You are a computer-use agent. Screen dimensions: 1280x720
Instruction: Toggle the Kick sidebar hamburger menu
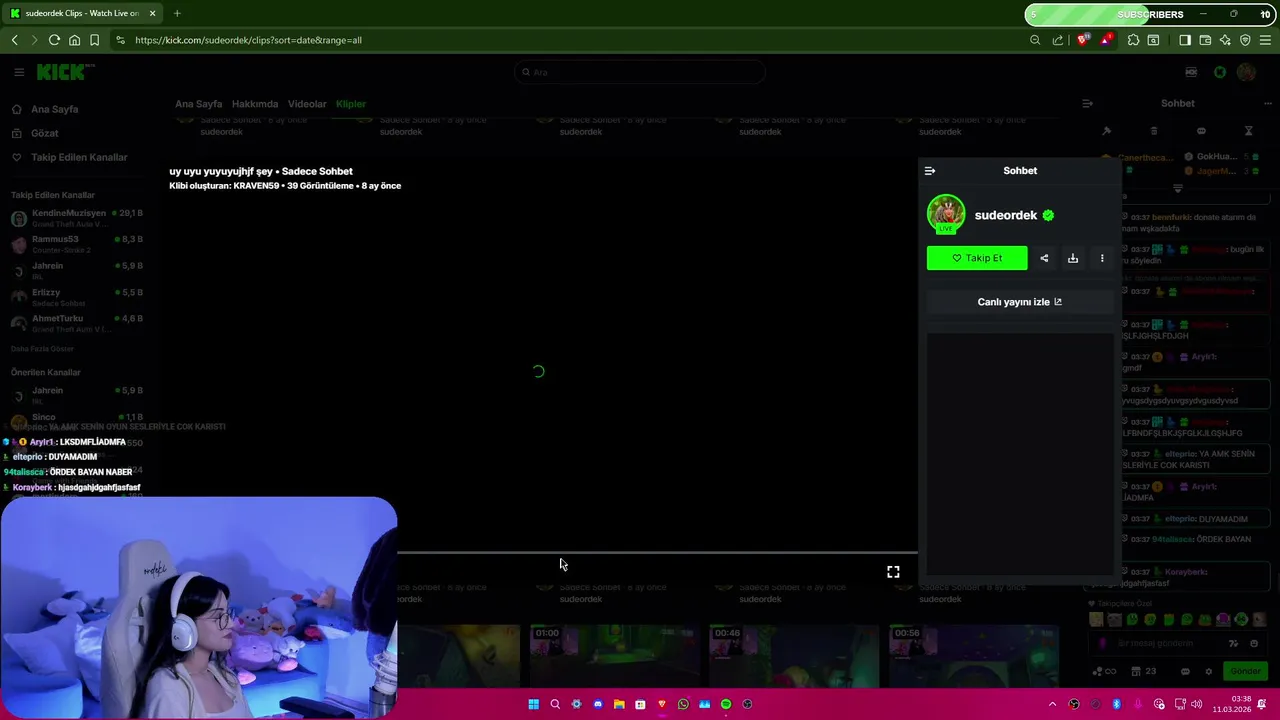pos(19,72)
